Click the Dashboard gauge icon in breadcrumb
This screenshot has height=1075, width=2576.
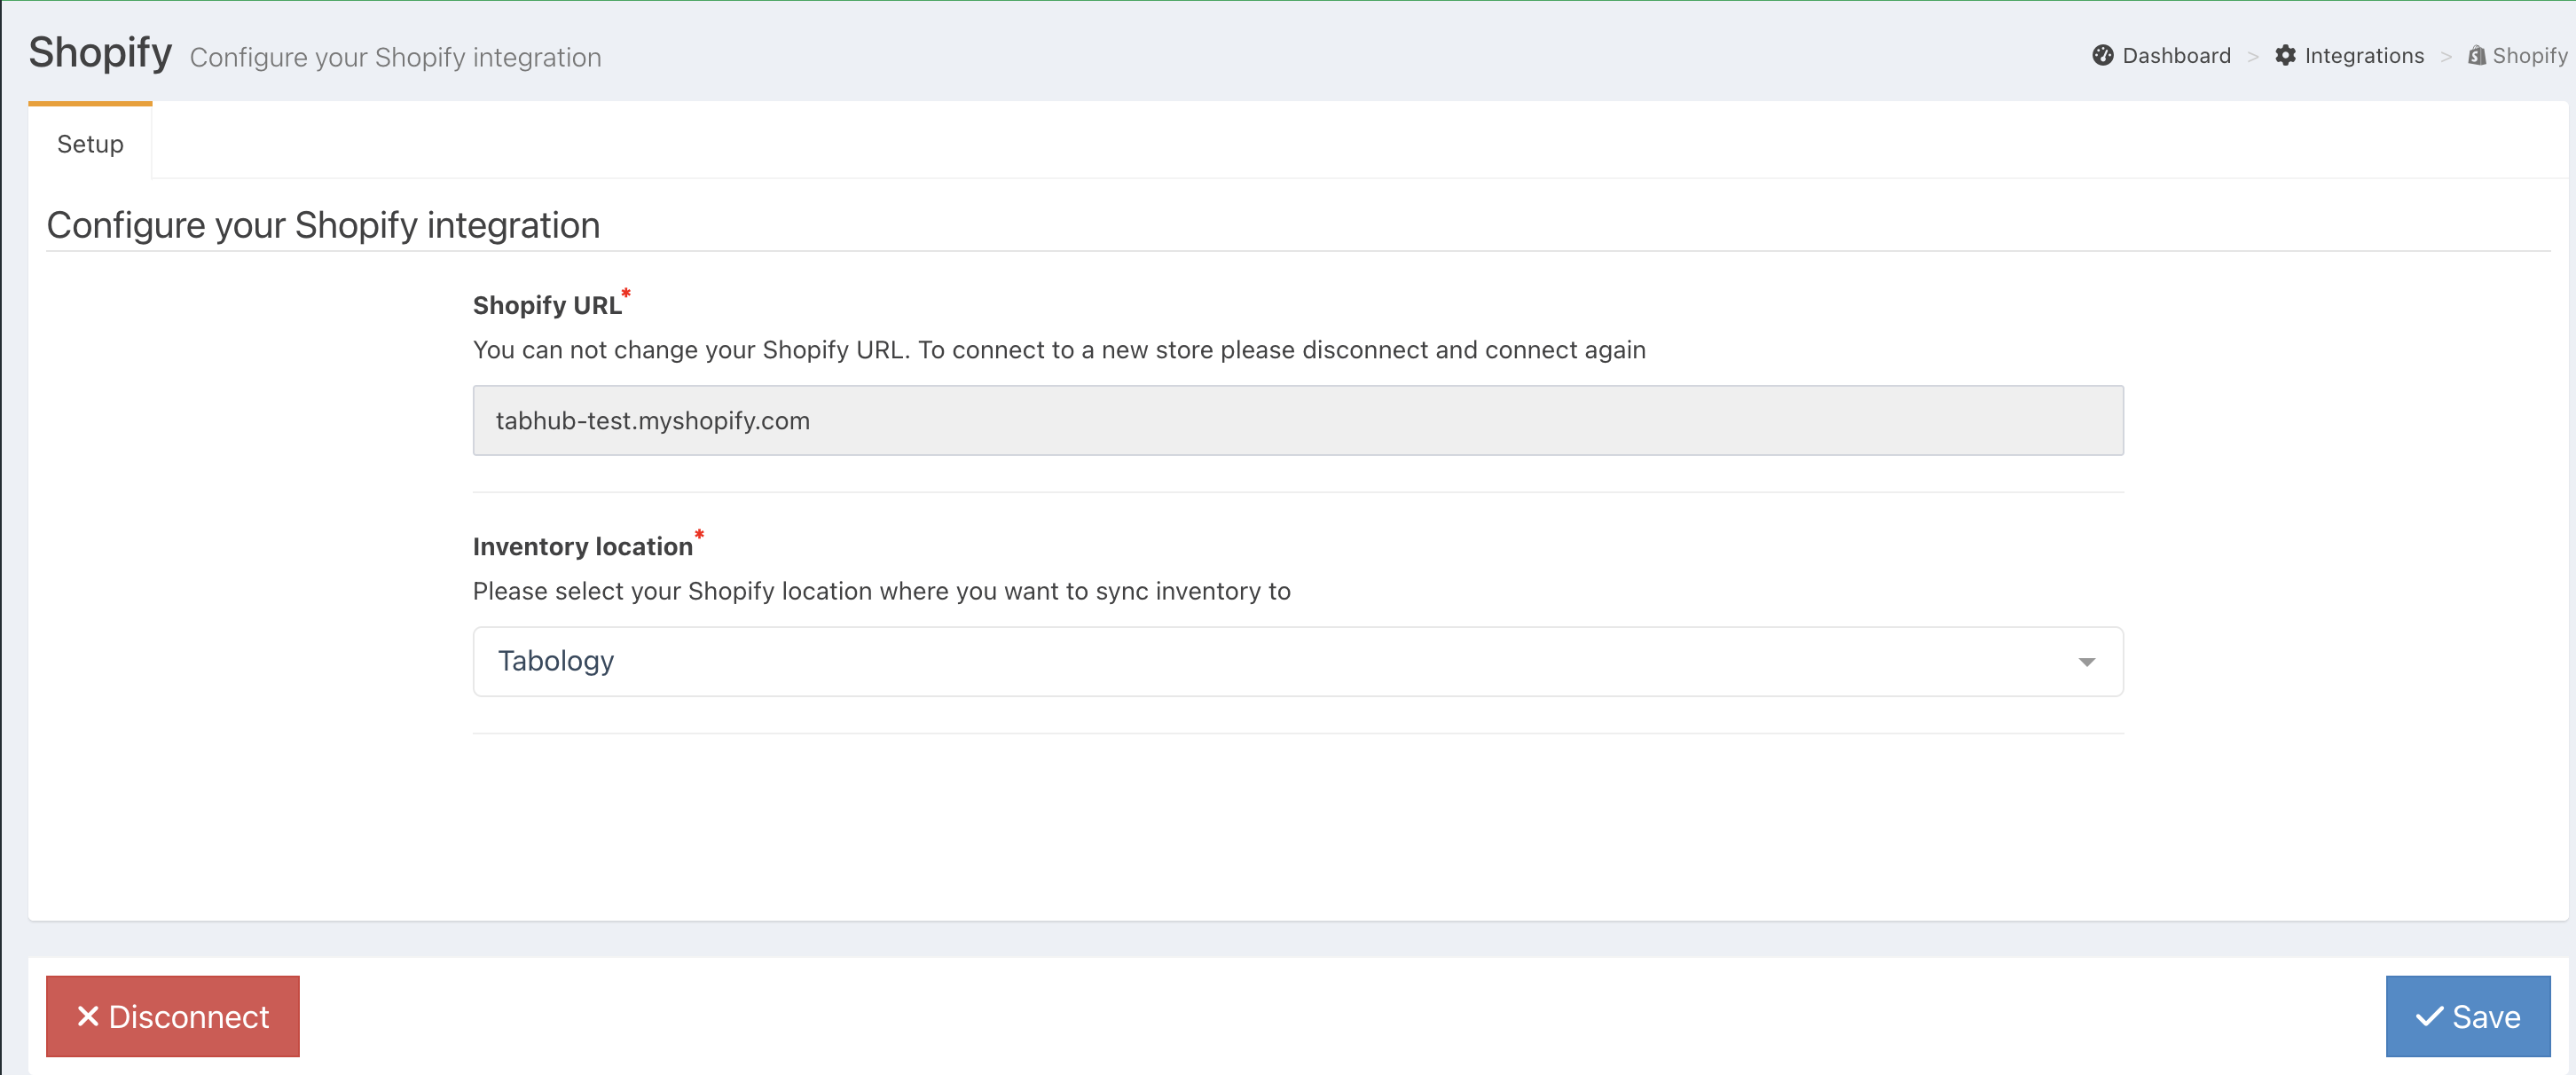pyautogui.click(x=2102, y=56)
